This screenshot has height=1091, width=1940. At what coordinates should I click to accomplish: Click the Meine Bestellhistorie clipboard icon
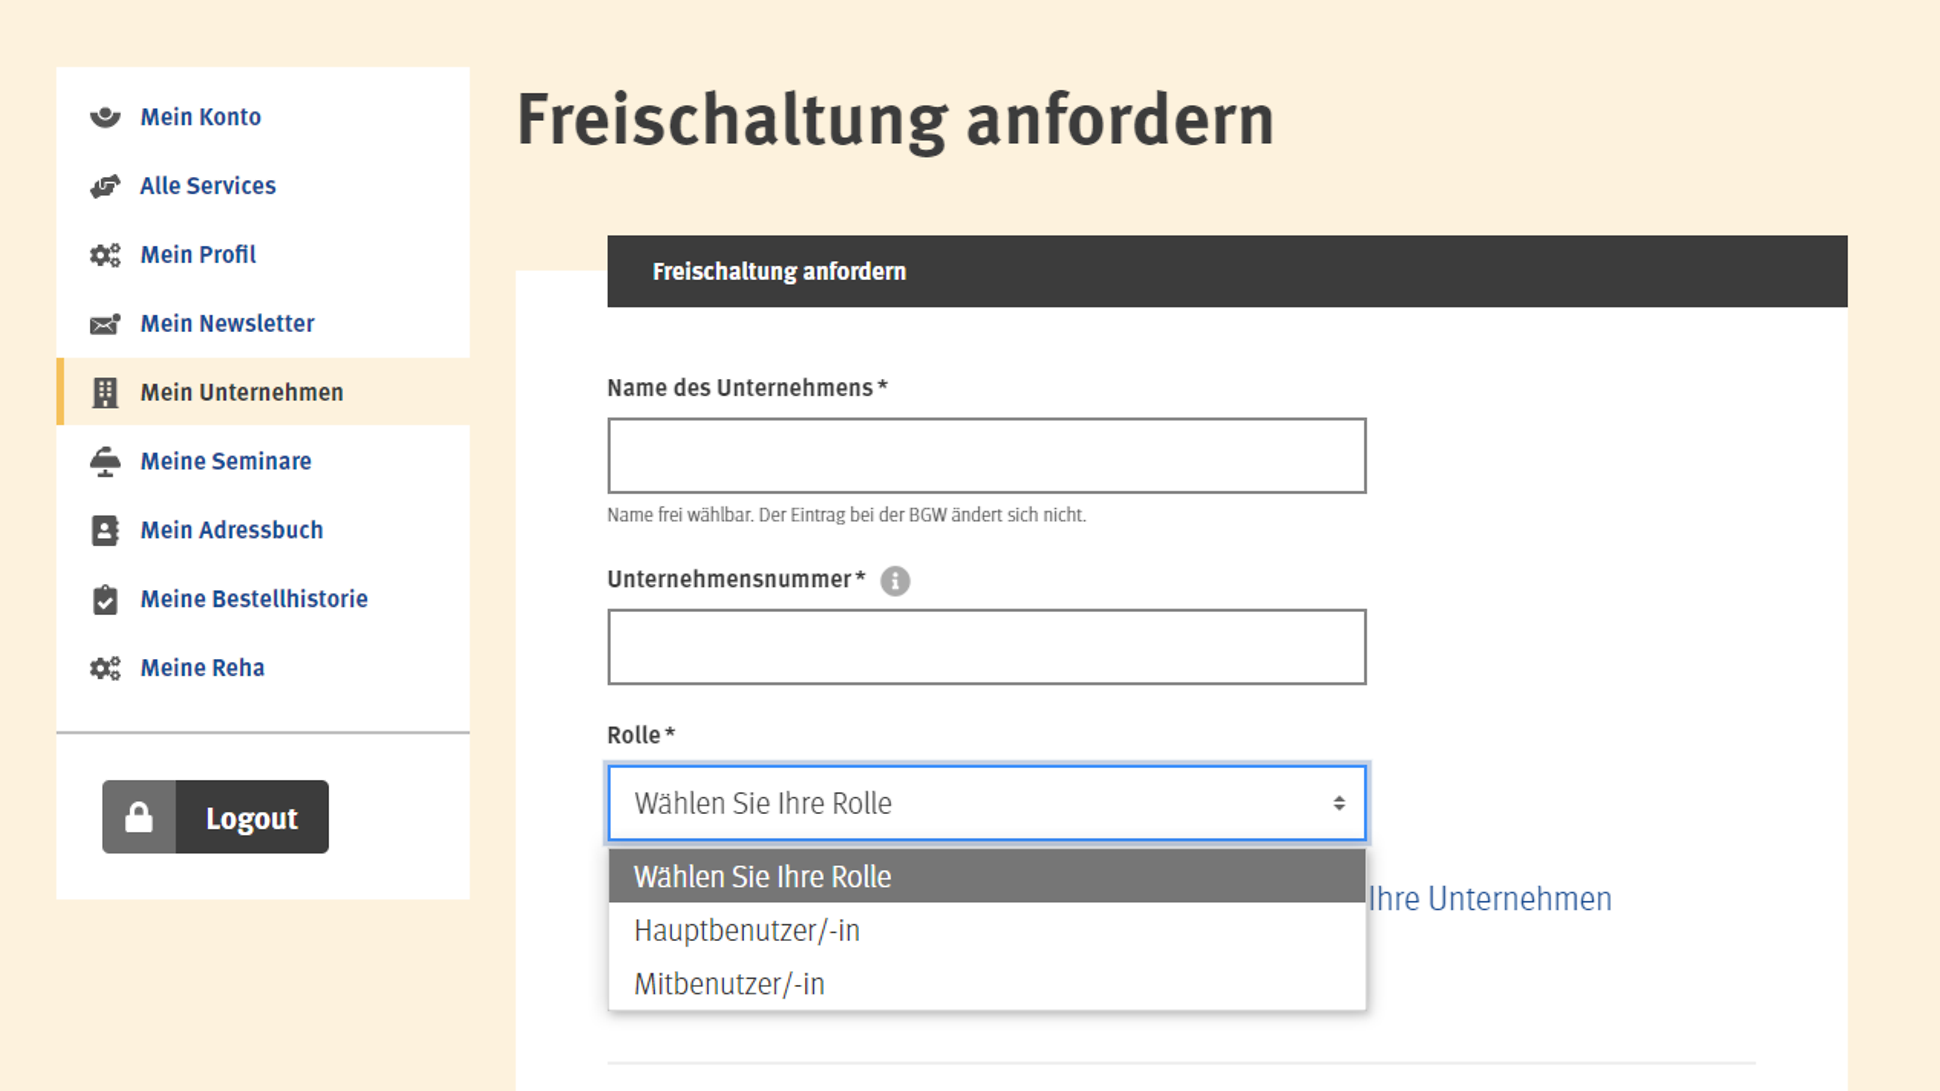105,599
